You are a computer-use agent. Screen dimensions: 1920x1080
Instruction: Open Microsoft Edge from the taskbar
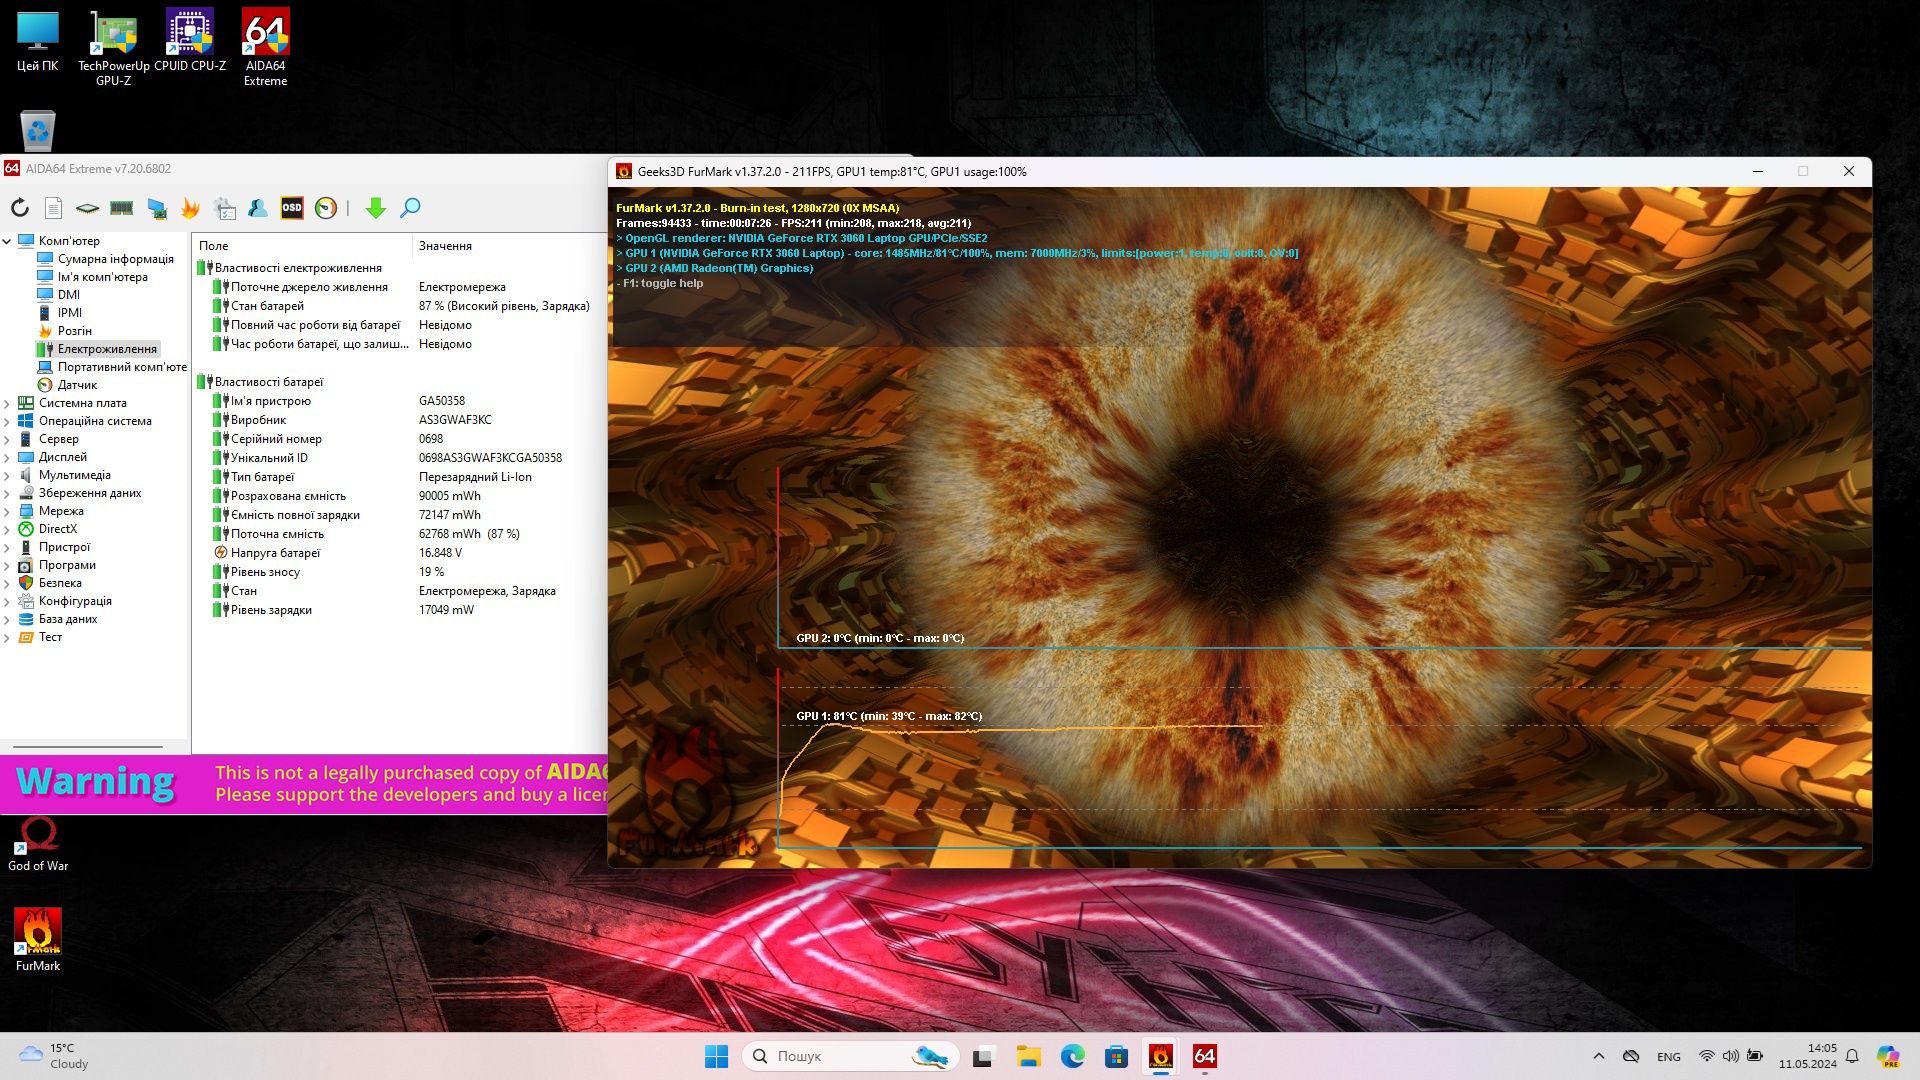click(1072, 1056)
